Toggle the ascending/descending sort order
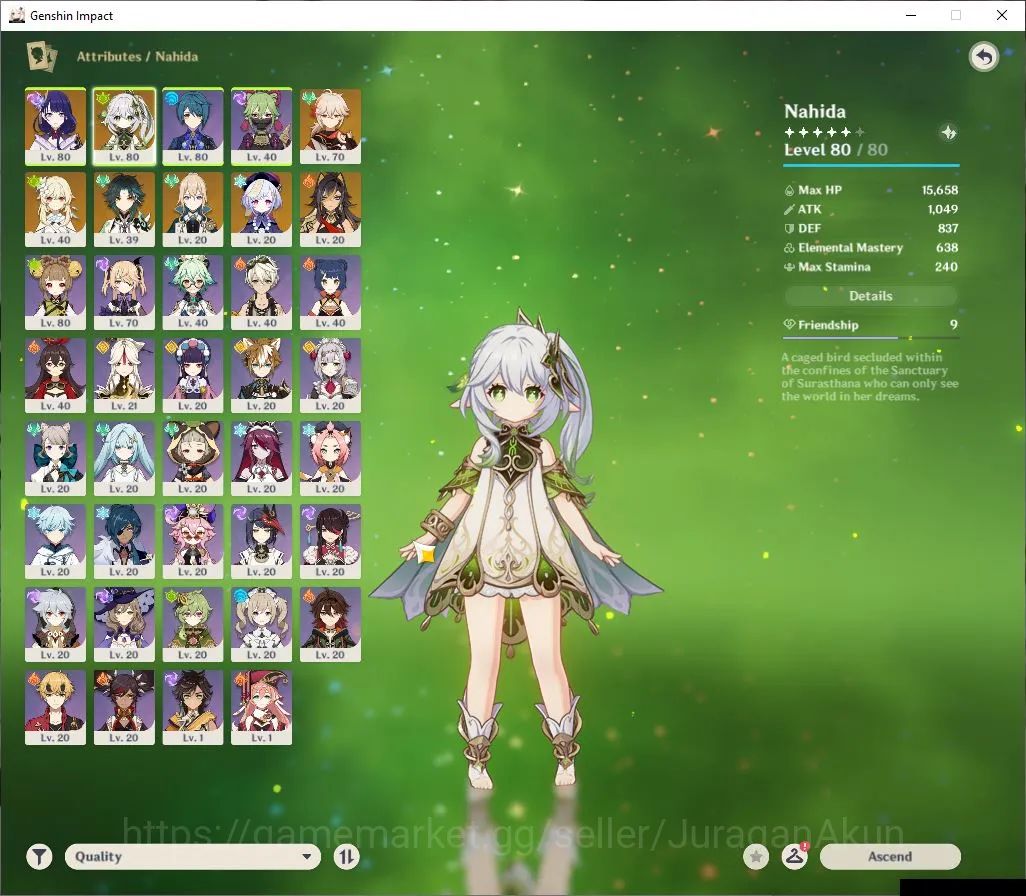This screenshot has width=1026, height=896. point(346,856)
